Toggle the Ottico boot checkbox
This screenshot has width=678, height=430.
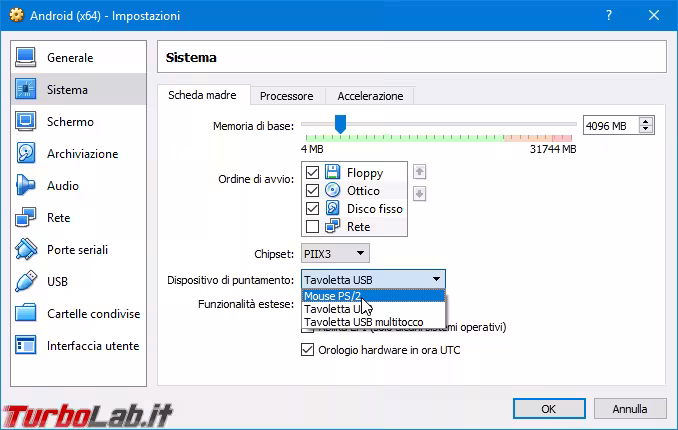tap(312, 191)
